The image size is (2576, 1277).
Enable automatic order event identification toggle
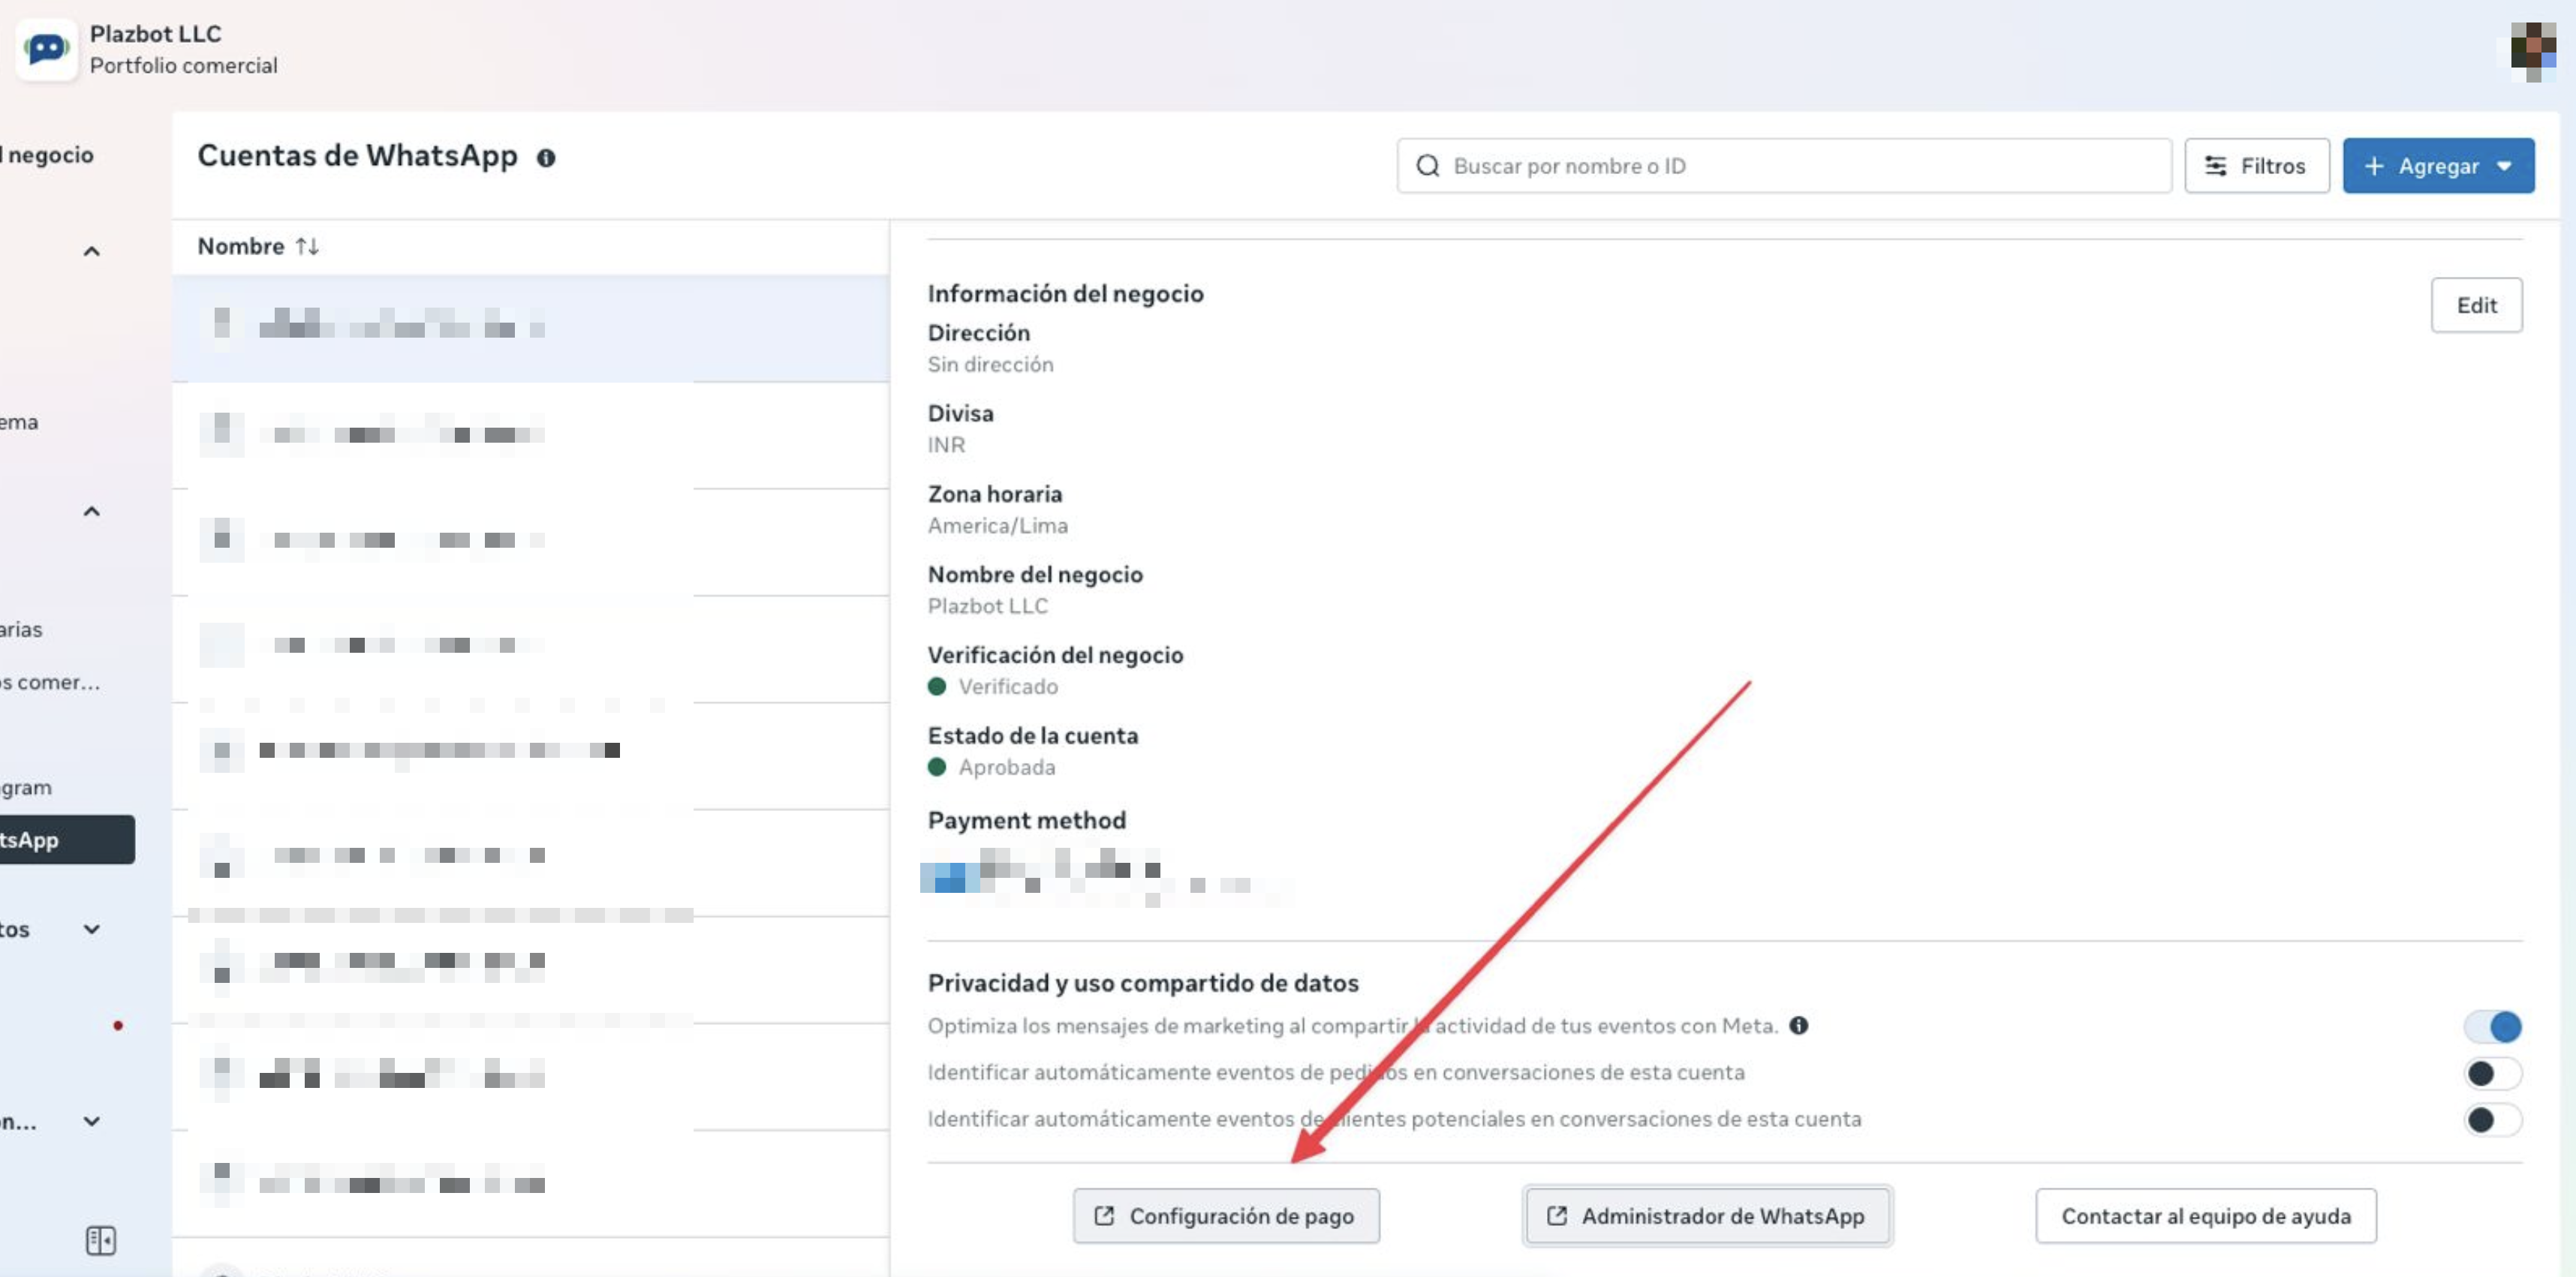pyautogui.click(x=2492, y=1073)
